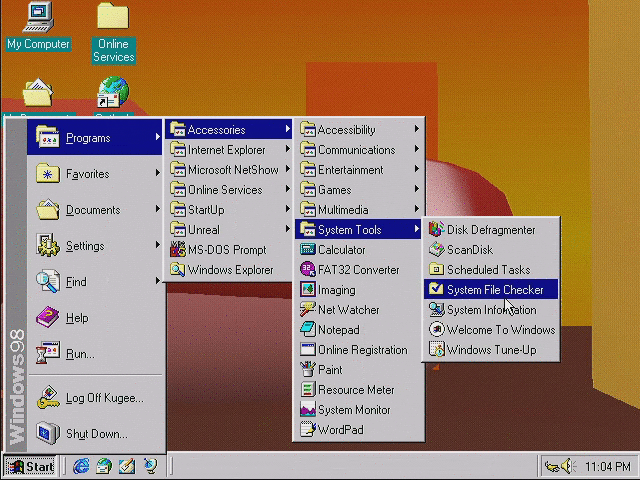Screen dimensions: 640x480
Task: Click the System Monitor icon
Action: (307, 409)
